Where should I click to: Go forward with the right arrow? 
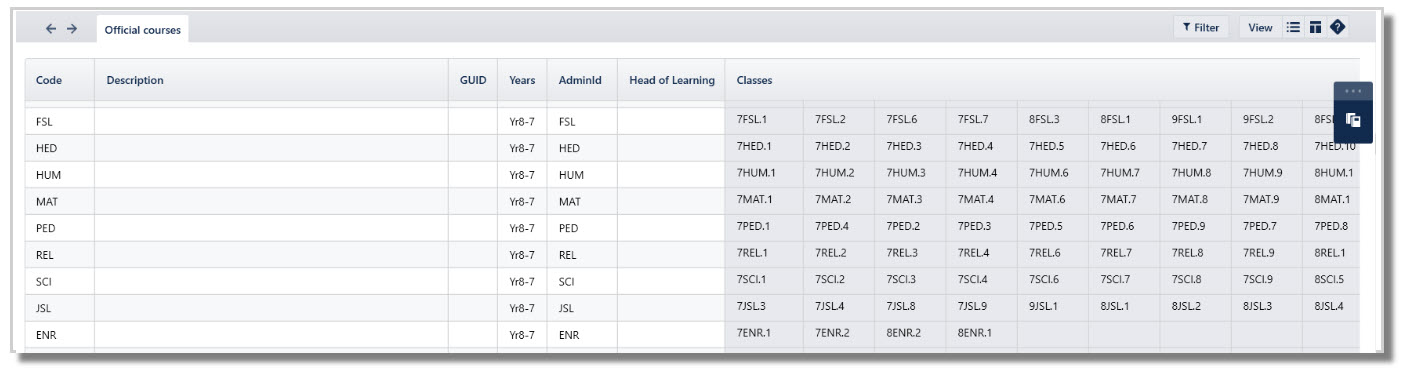point(72,29)
